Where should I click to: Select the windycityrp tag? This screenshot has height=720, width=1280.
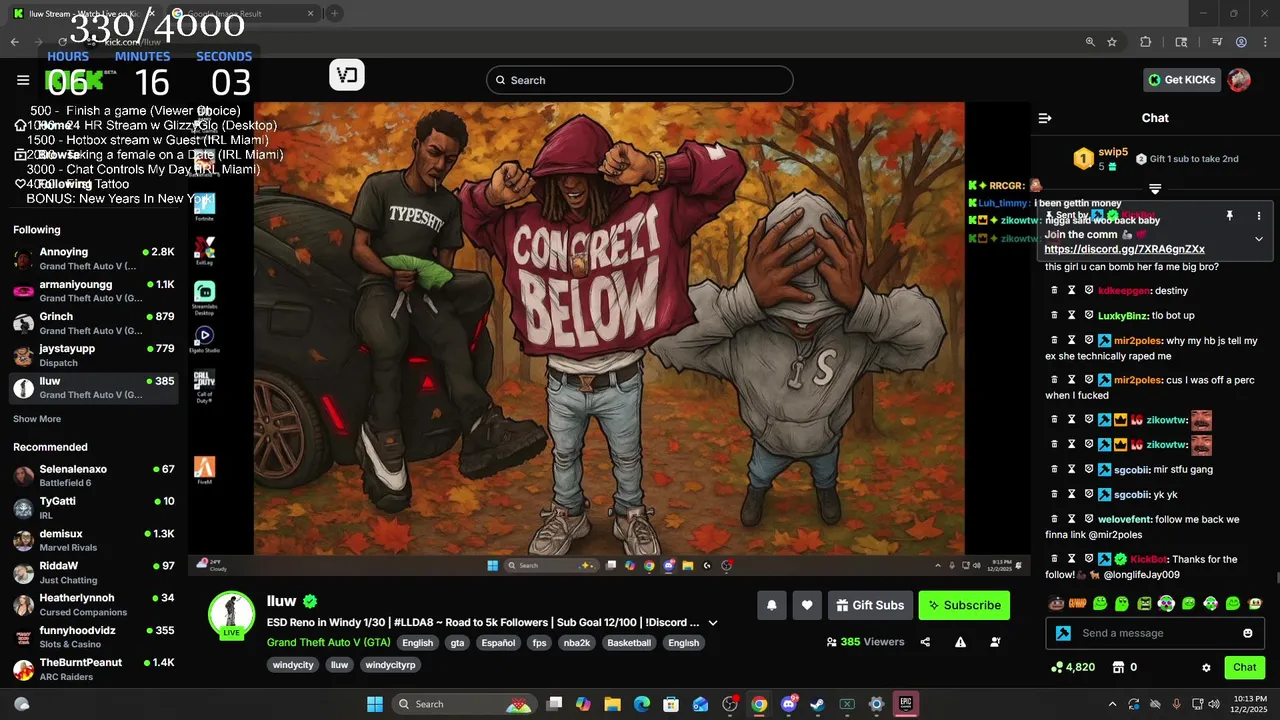[390, 665]
